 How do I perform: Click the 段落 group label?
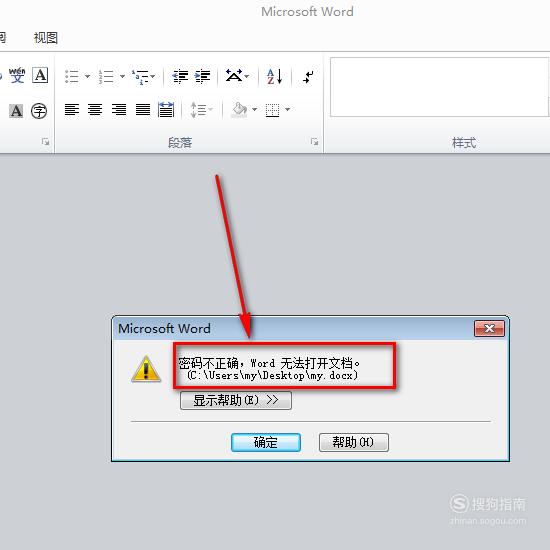pos(180,143)
